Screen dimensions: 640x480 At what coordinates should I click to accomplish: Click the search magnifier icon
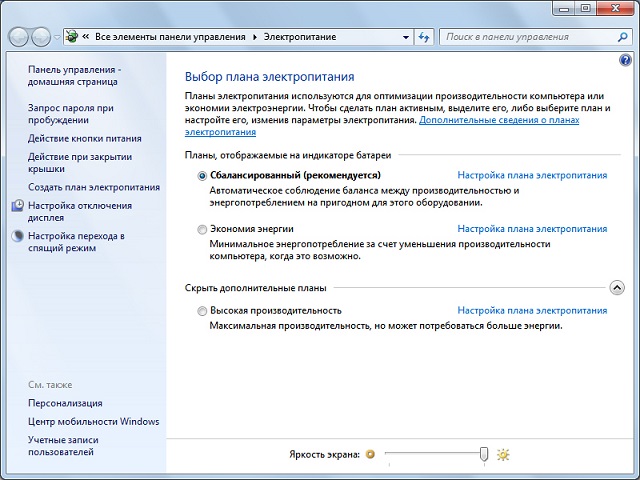click(622, 37)
